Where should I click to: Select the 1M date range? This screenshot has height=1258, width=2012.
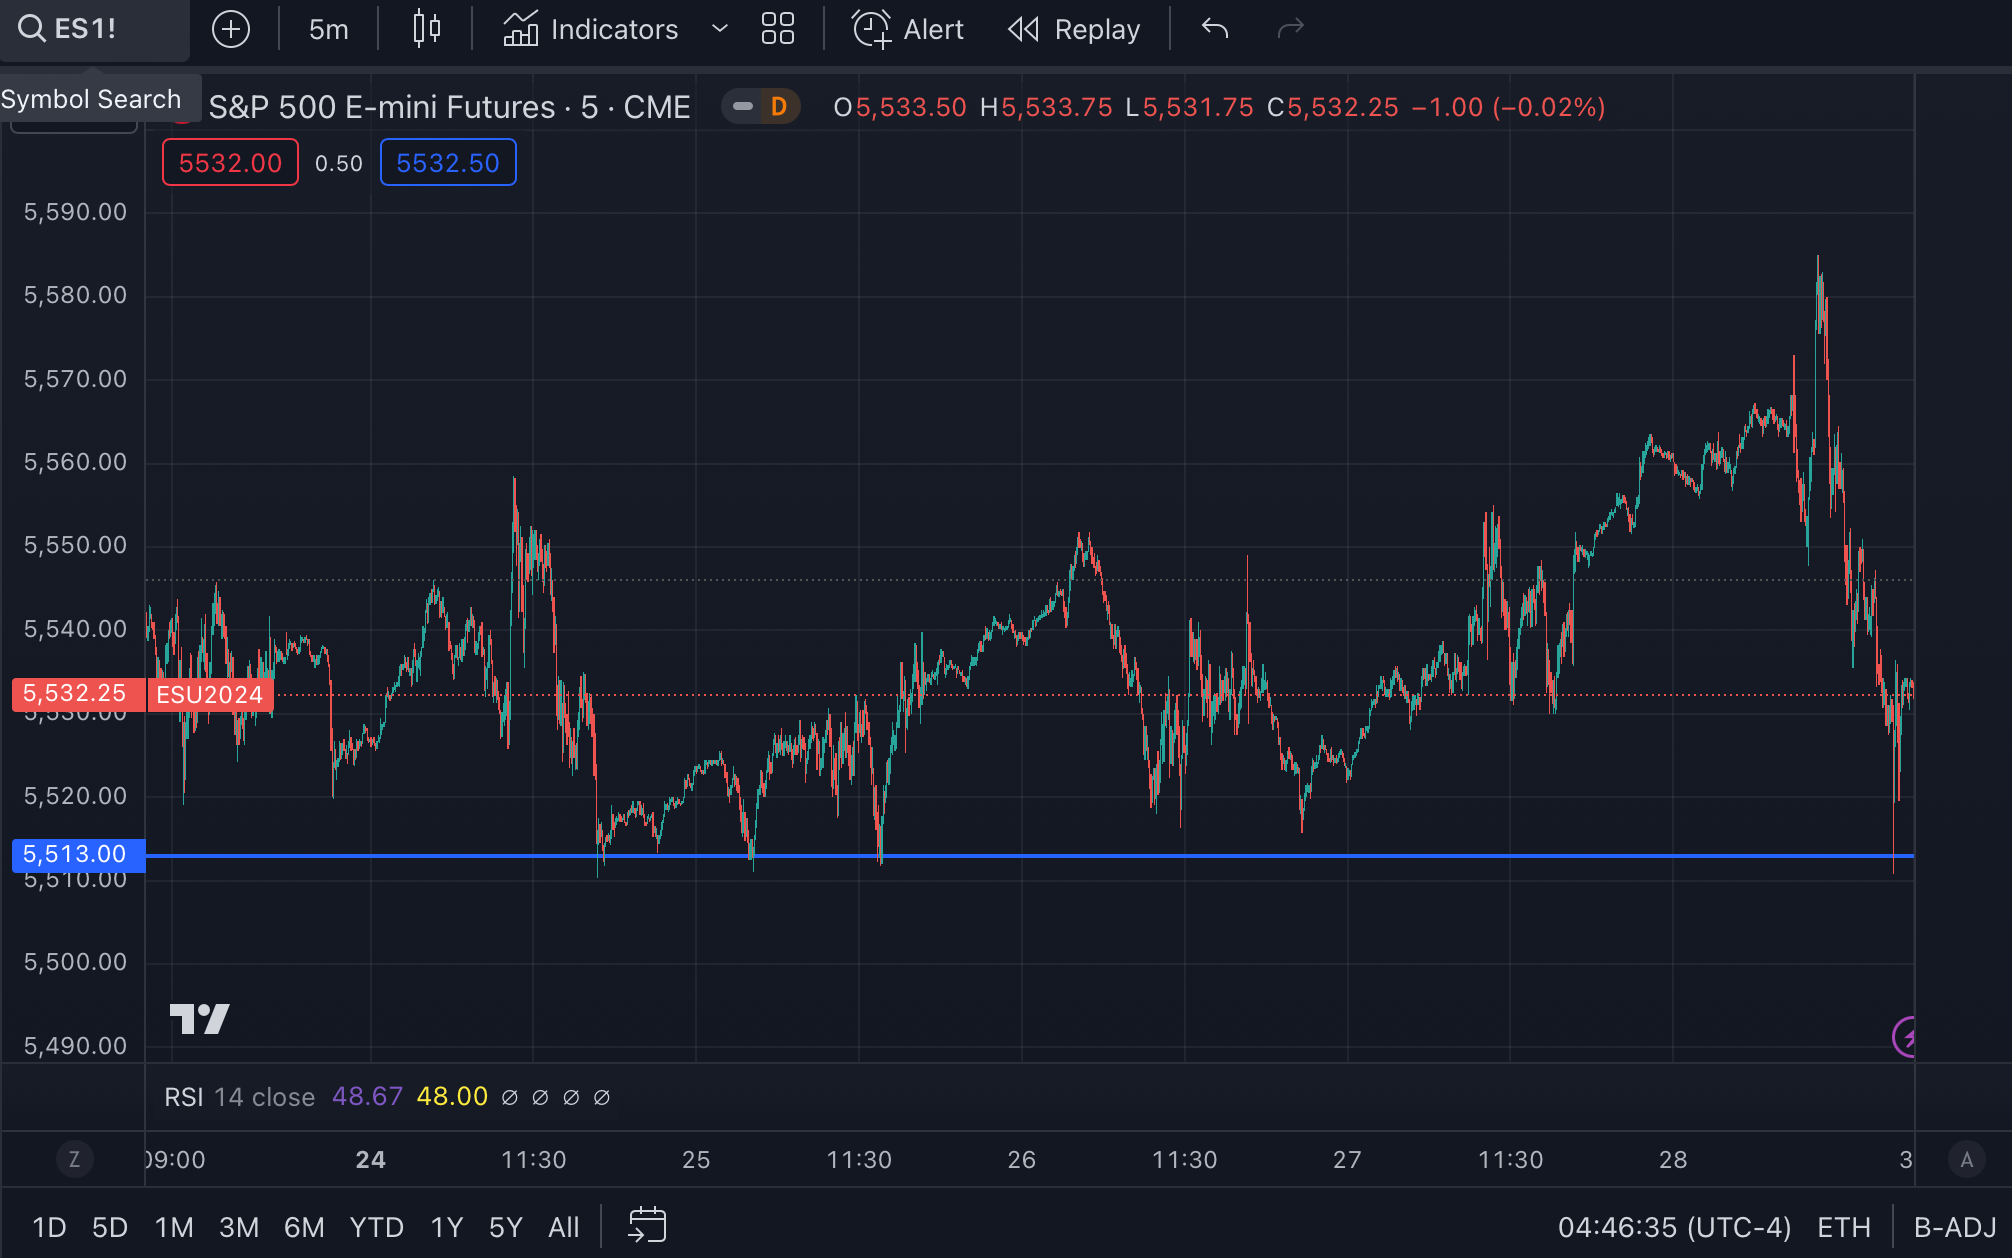[174, 1227]
